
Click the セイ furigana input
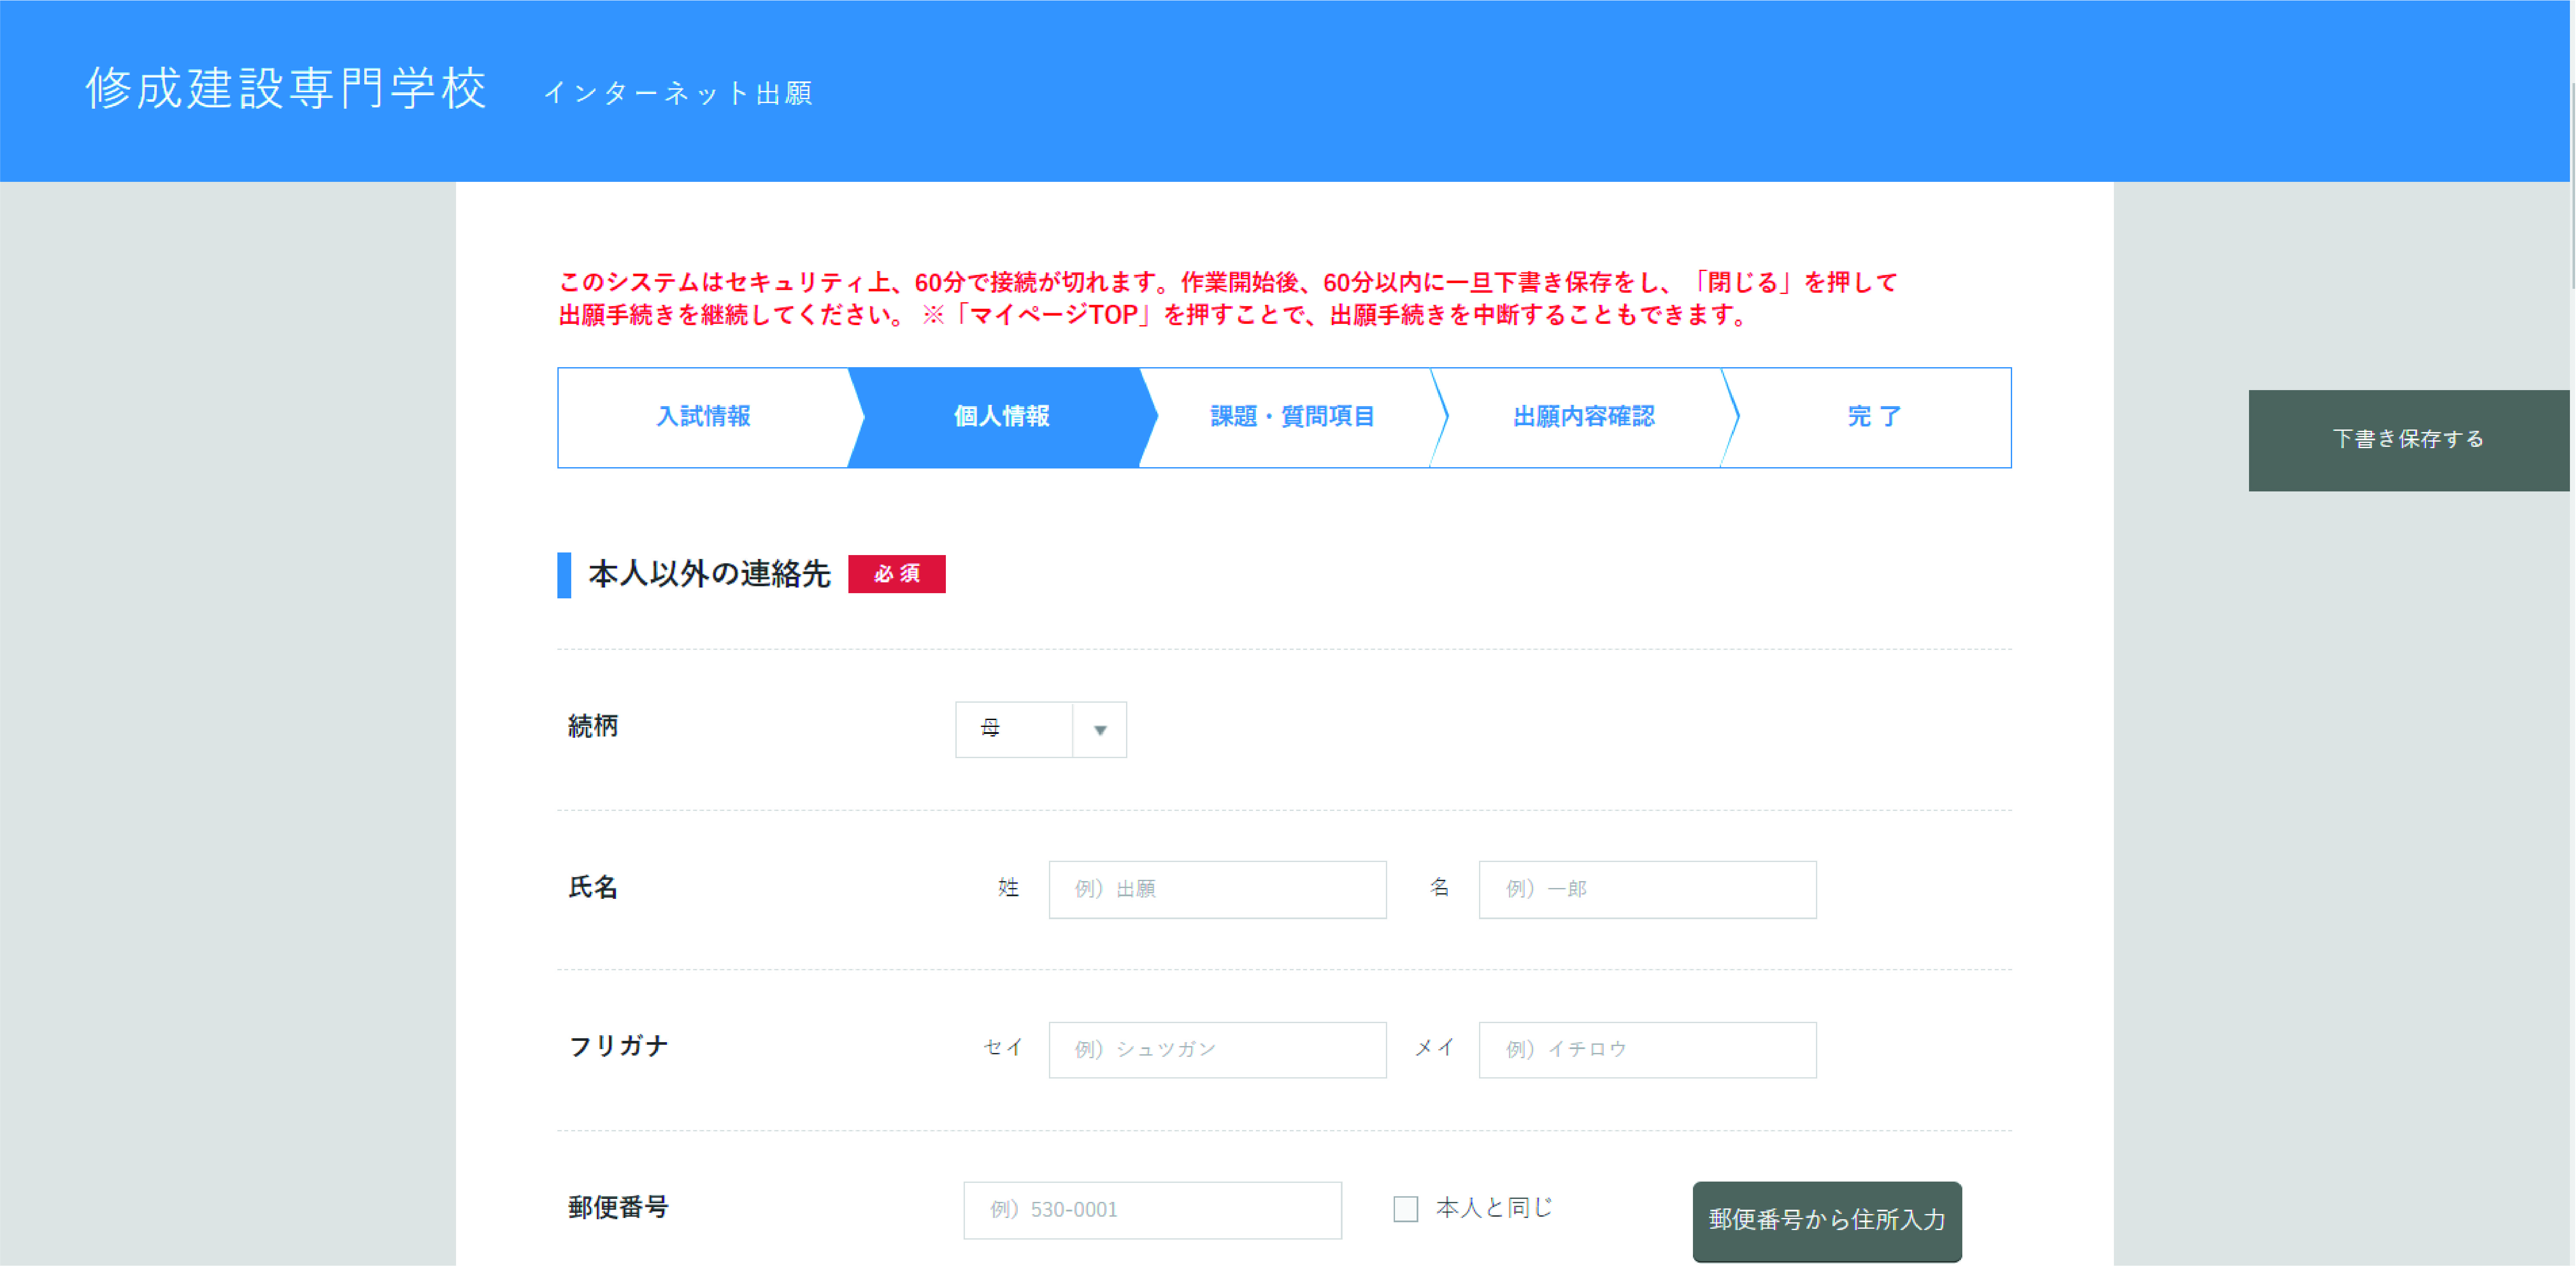(x=1216, y=1049)
